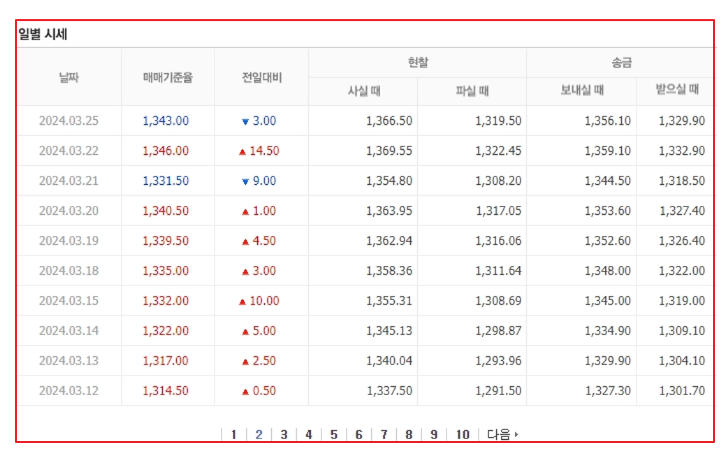Click the 일별 시세 section title

[x=43, y=34]
